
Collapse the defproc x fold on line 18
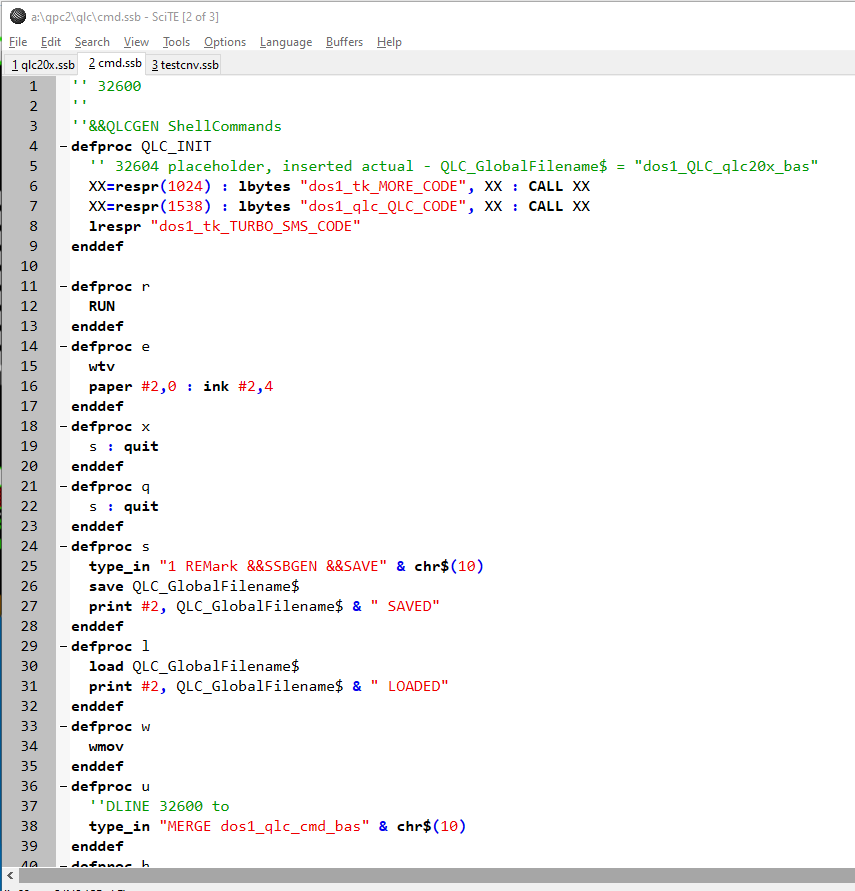click(64, 427)
